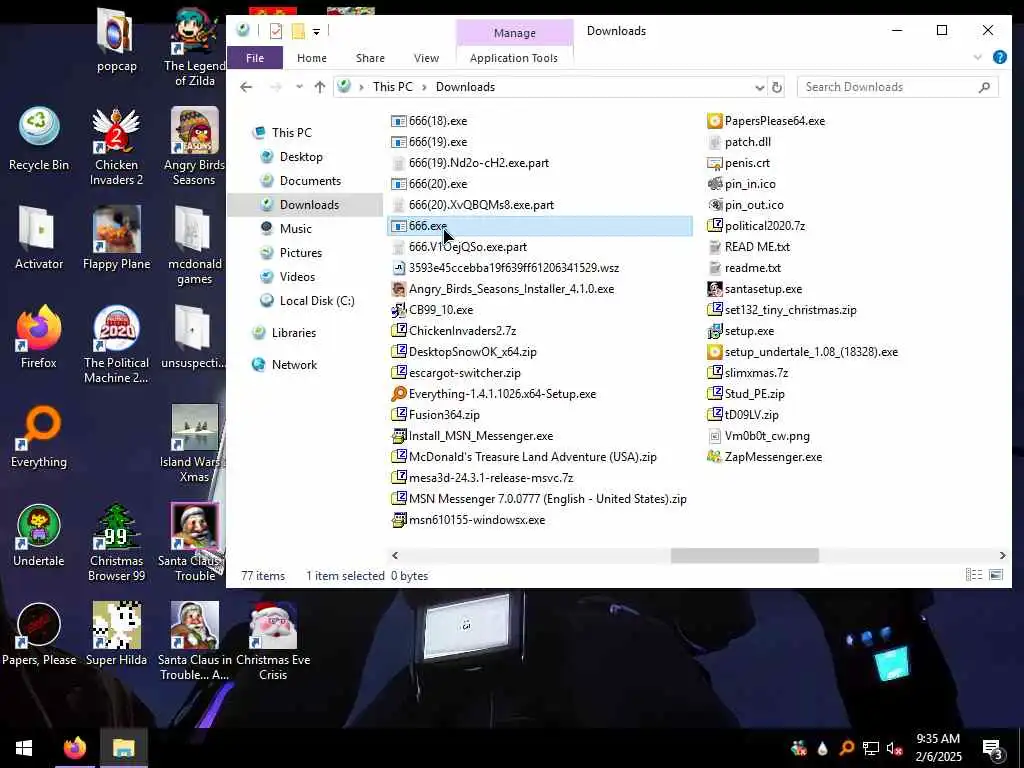Image resolution: width=1024 pixels, height=768 pixels.
Task: Switch to the Home ribbon tab
Action: (x=312, y=57)
